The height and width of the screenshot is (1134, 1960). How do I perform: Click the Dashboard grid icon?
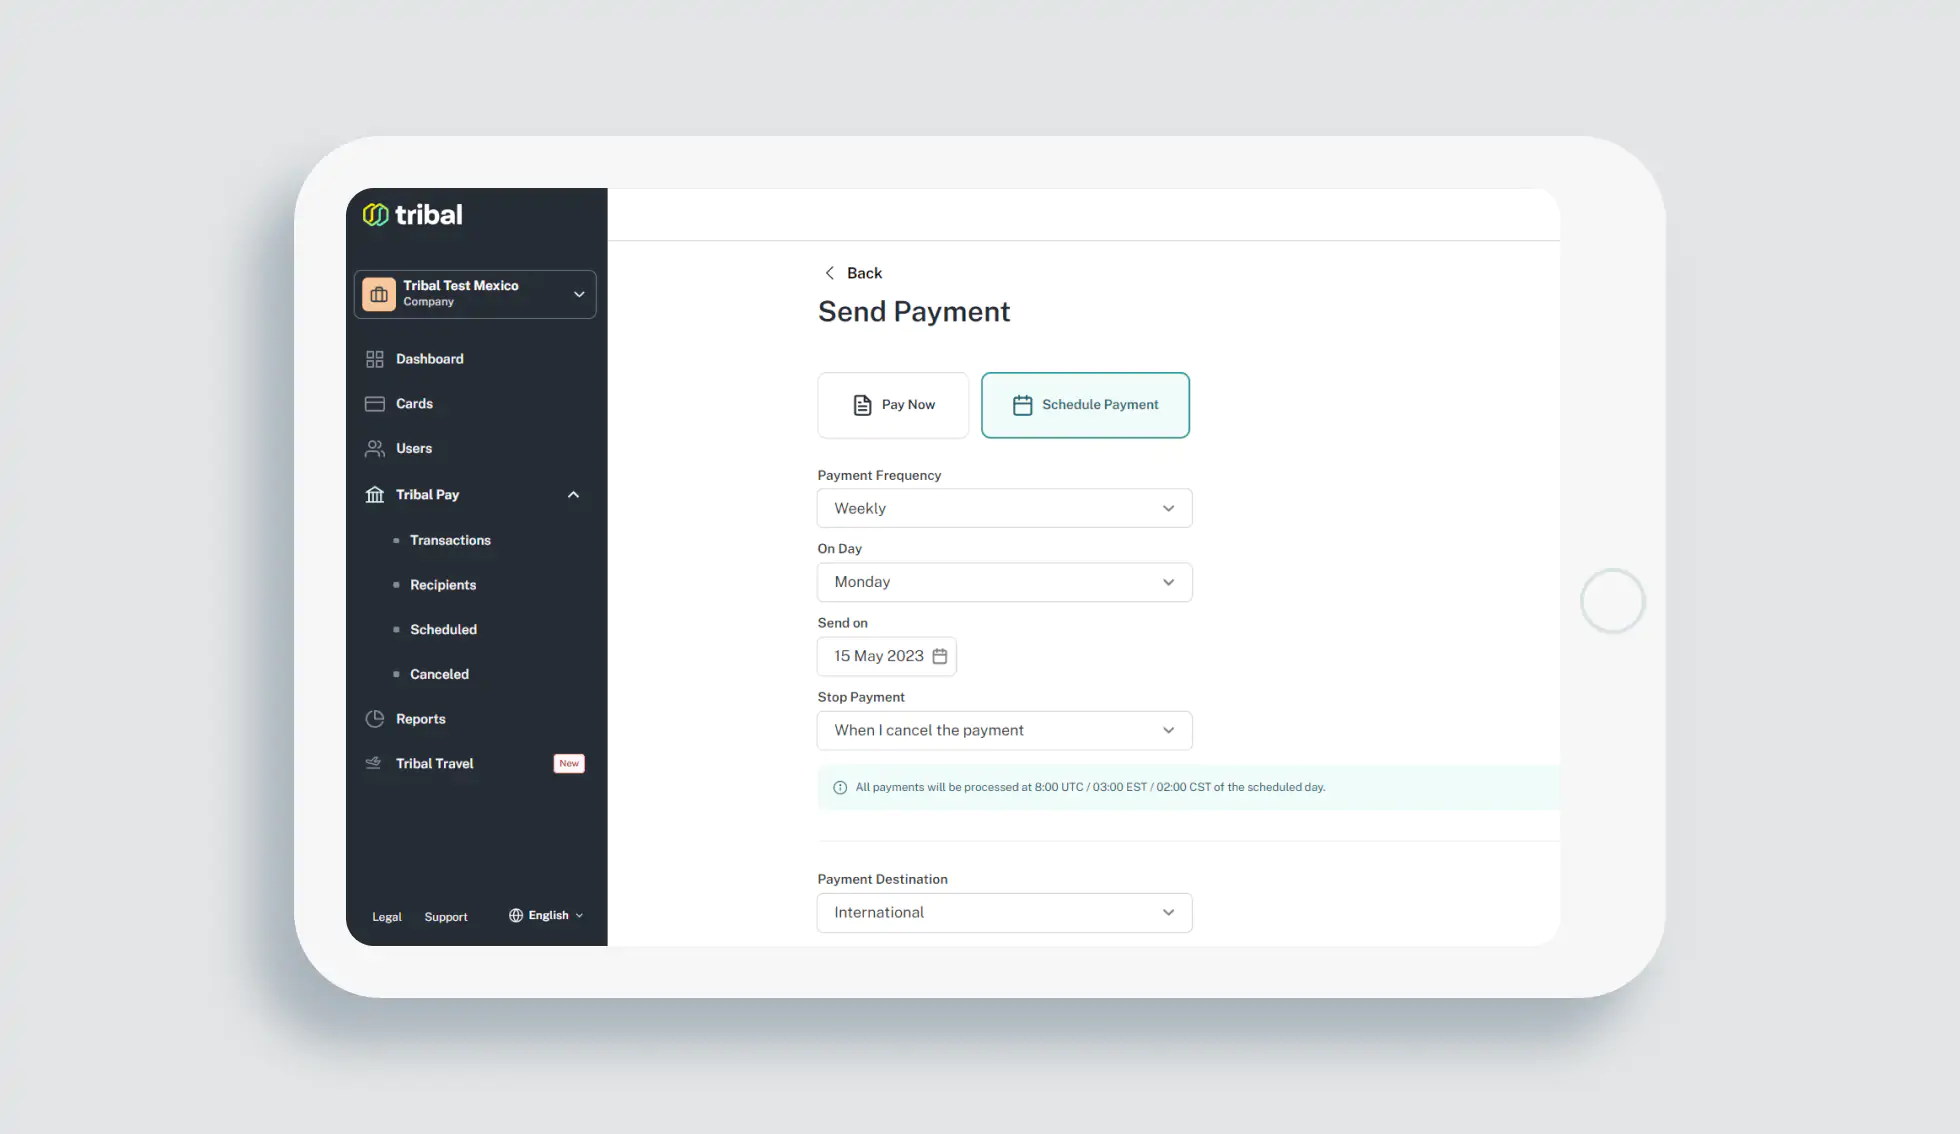(375, 359)
